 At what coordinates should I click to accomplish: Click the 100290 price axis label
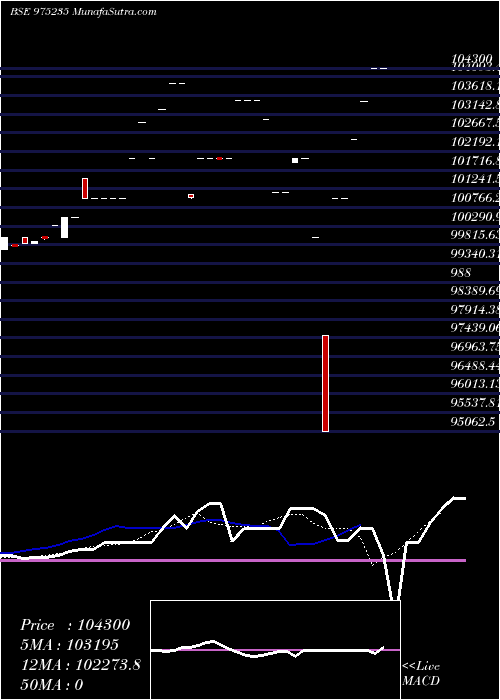click(475, 217)
